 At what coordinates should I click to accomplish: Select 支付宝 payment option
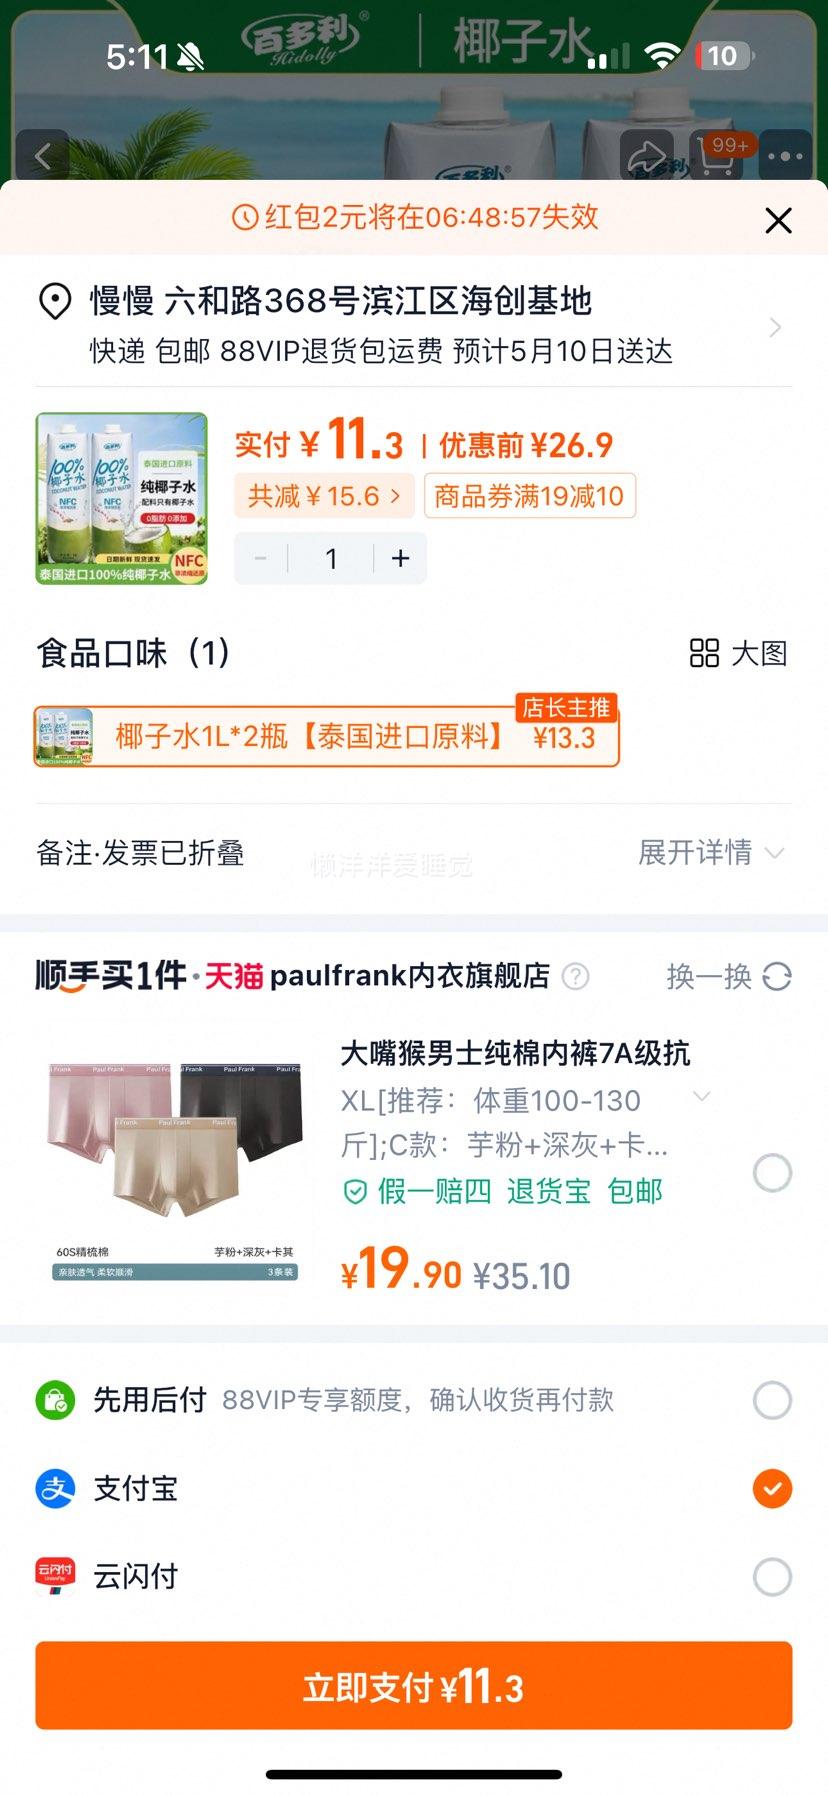point(772,1488)
